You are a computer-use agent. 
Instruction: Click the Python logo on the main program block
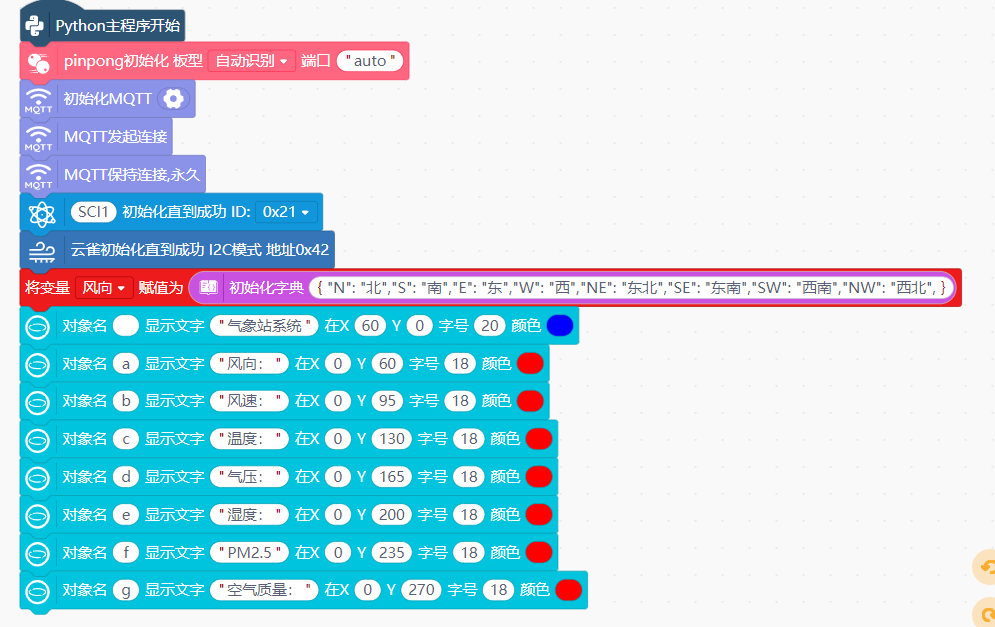point(36,25)
